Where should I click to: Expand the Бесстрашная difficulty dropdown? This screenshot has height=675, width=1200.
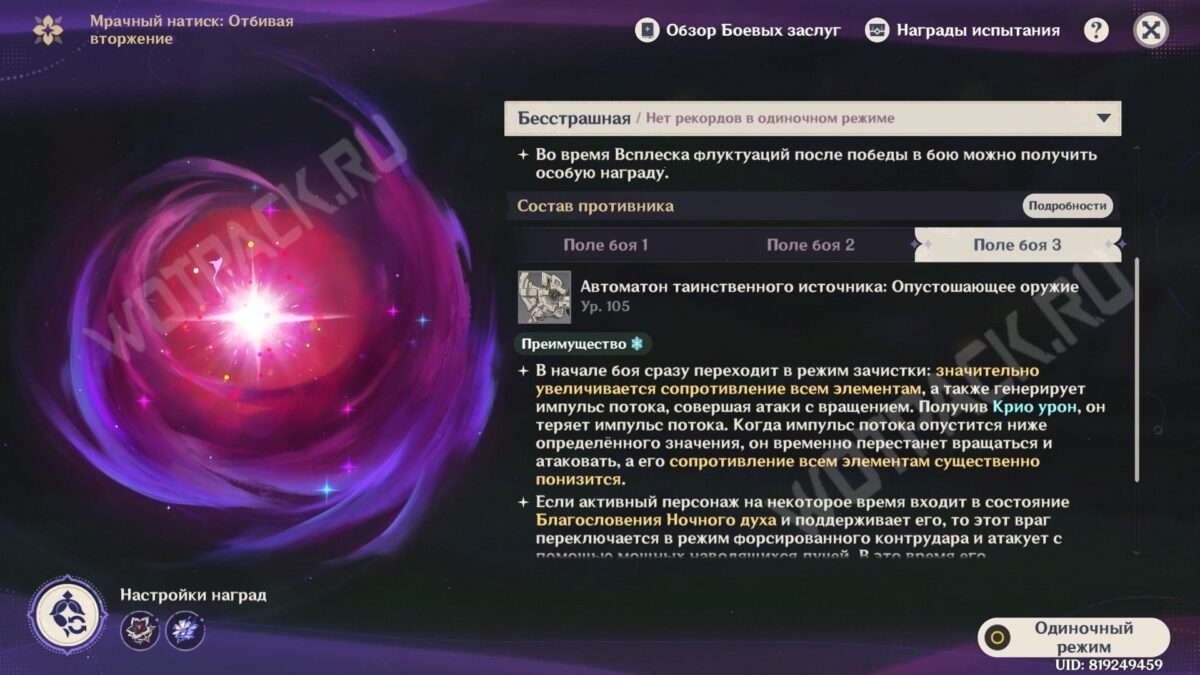(812, 118)
